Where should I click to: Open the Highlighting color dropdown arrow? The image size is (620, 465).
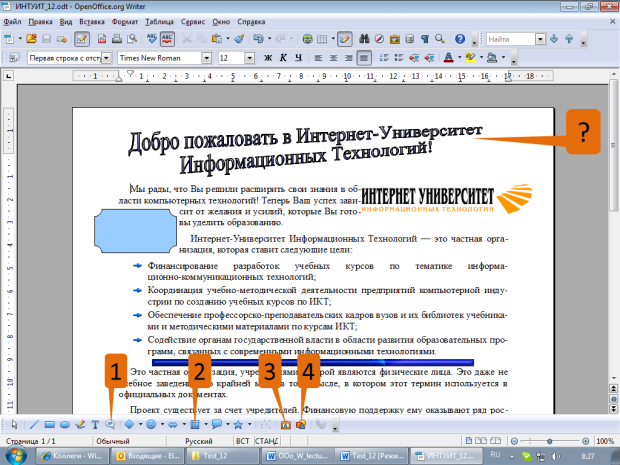click(481, 58)
